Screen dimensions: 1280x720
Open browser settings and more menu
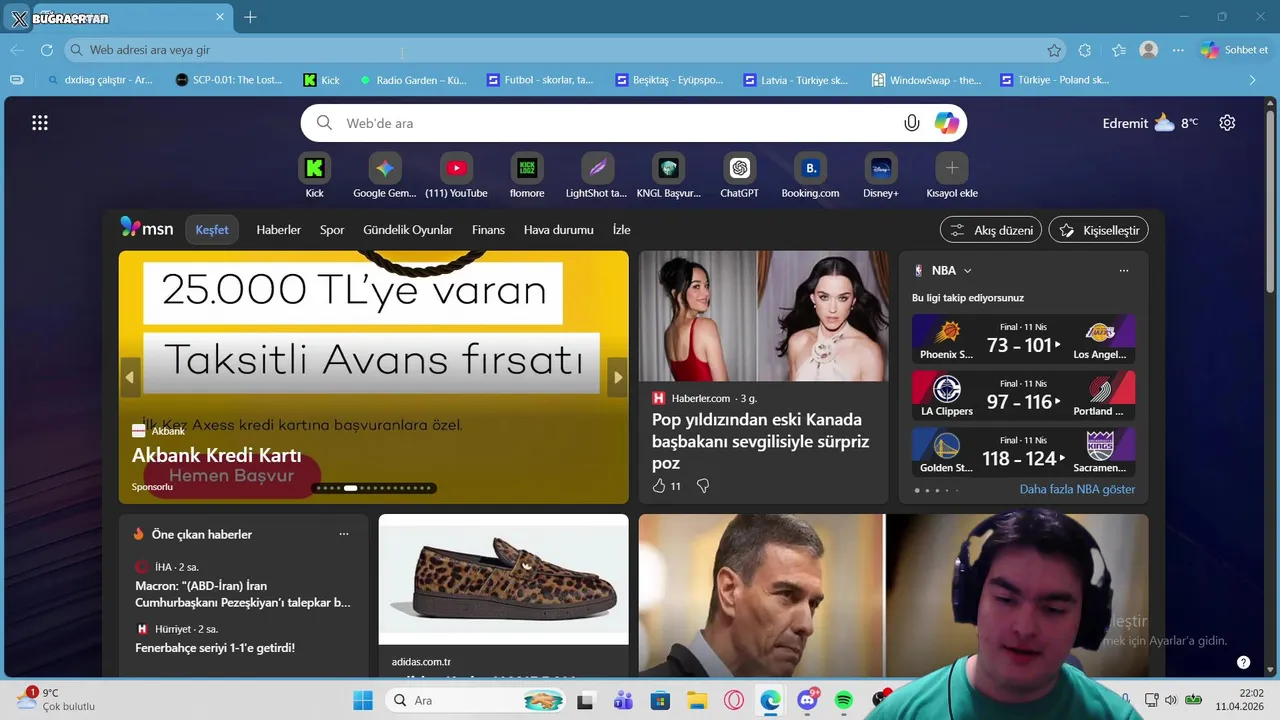coord(1178,50)
